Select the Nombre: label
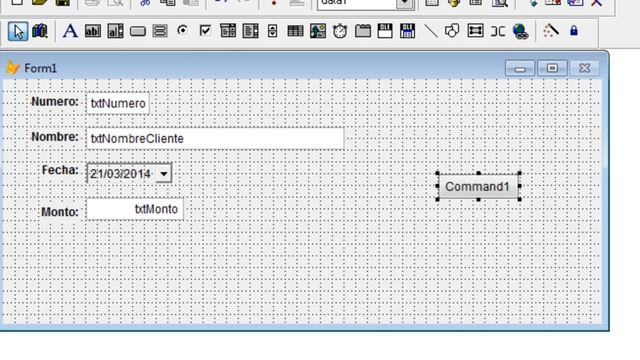The height and width of the screenshot is (360, 640). click(x=55, y=137)
